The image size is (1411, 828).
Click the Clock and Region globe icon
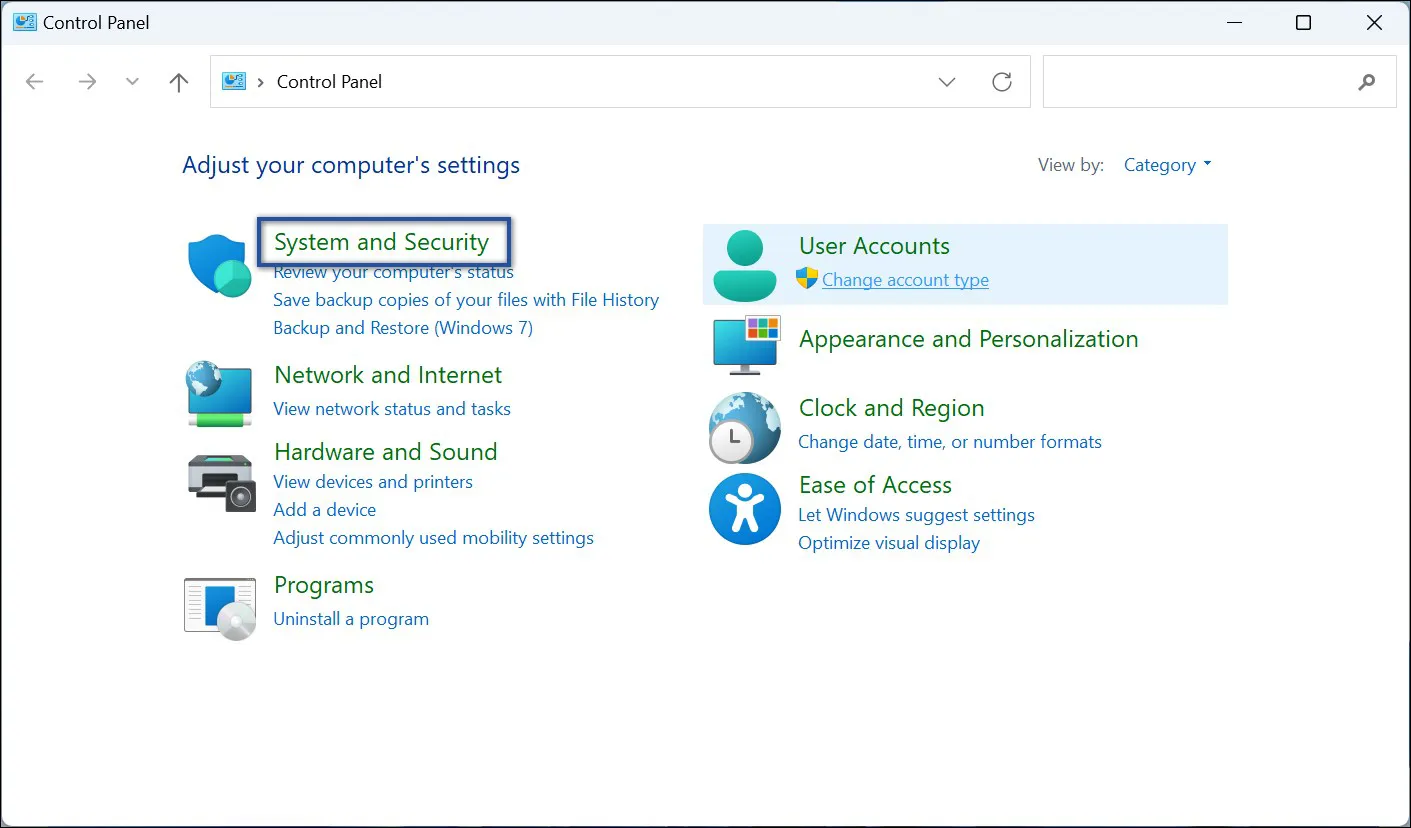point(745,428)
